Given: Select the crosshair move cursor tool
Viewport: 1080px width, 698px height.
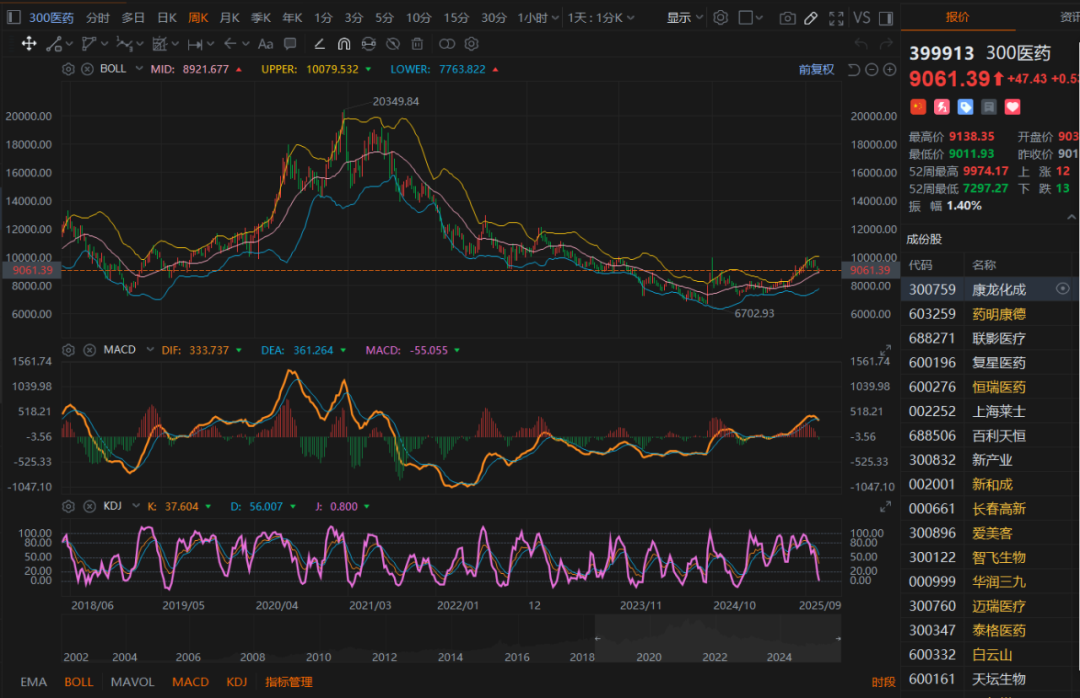Looking at the screenshot, I should pos(29,44).
